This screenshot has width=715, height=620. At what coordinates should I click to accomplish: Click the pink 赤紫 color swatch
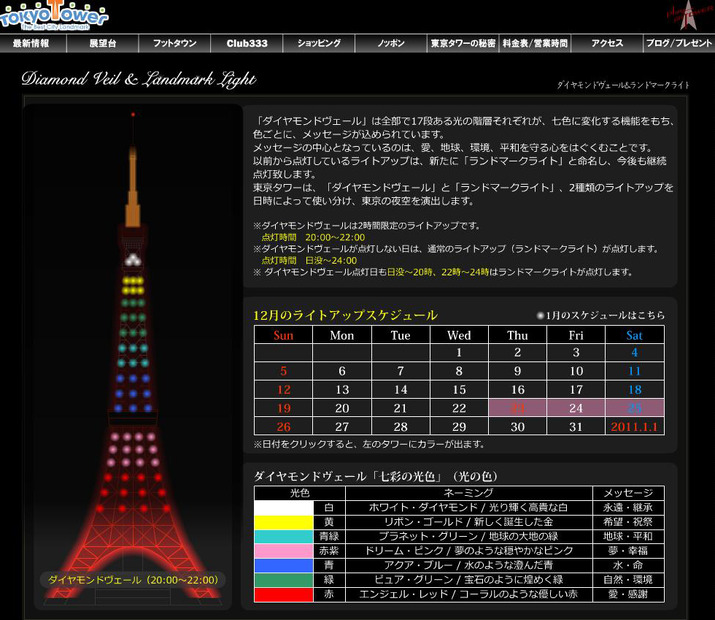click(284, 551)
